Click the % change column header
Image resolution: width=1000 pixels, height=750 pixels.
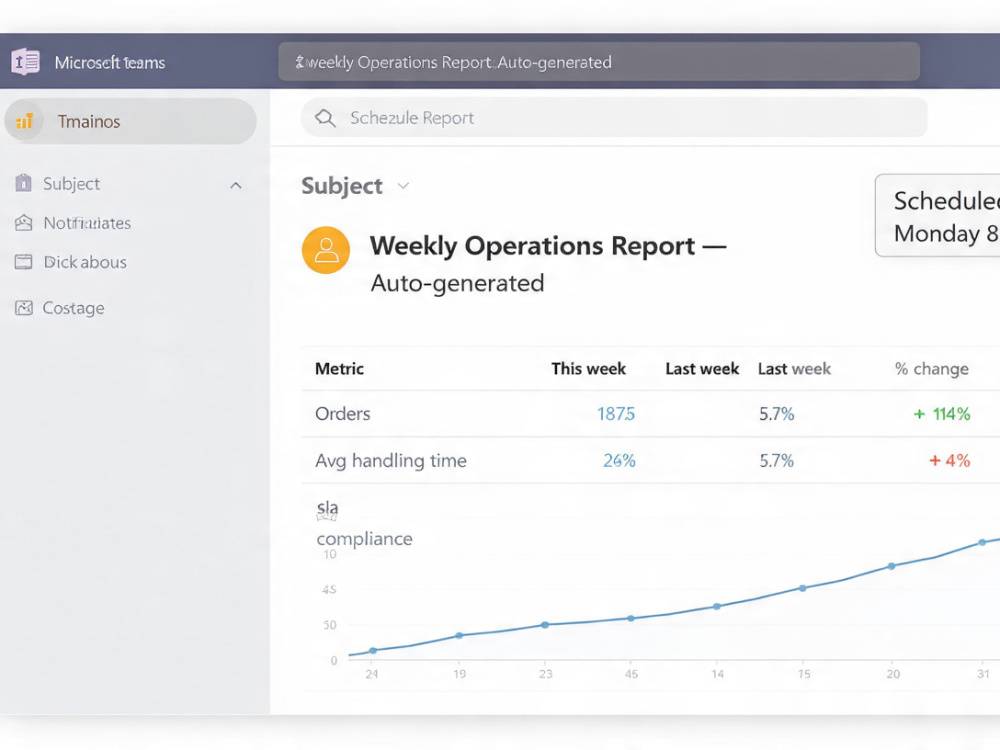tap(932, 369)
